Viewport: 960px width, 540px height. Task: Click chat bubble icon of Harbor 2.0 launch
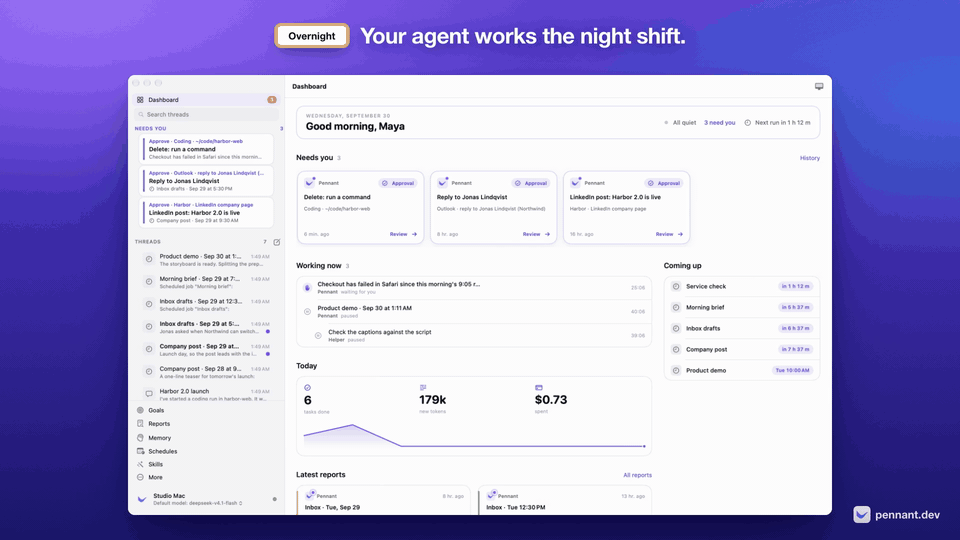[x=149, y=394]
